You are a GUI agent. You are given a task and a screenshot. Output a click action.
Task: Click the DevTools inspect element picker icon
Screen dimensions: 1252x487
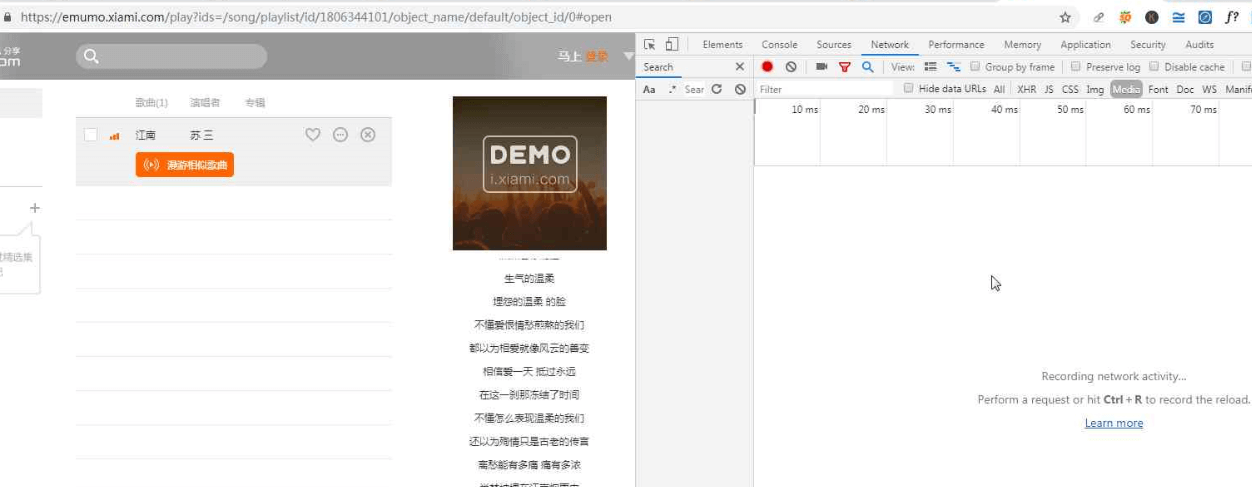650,44
